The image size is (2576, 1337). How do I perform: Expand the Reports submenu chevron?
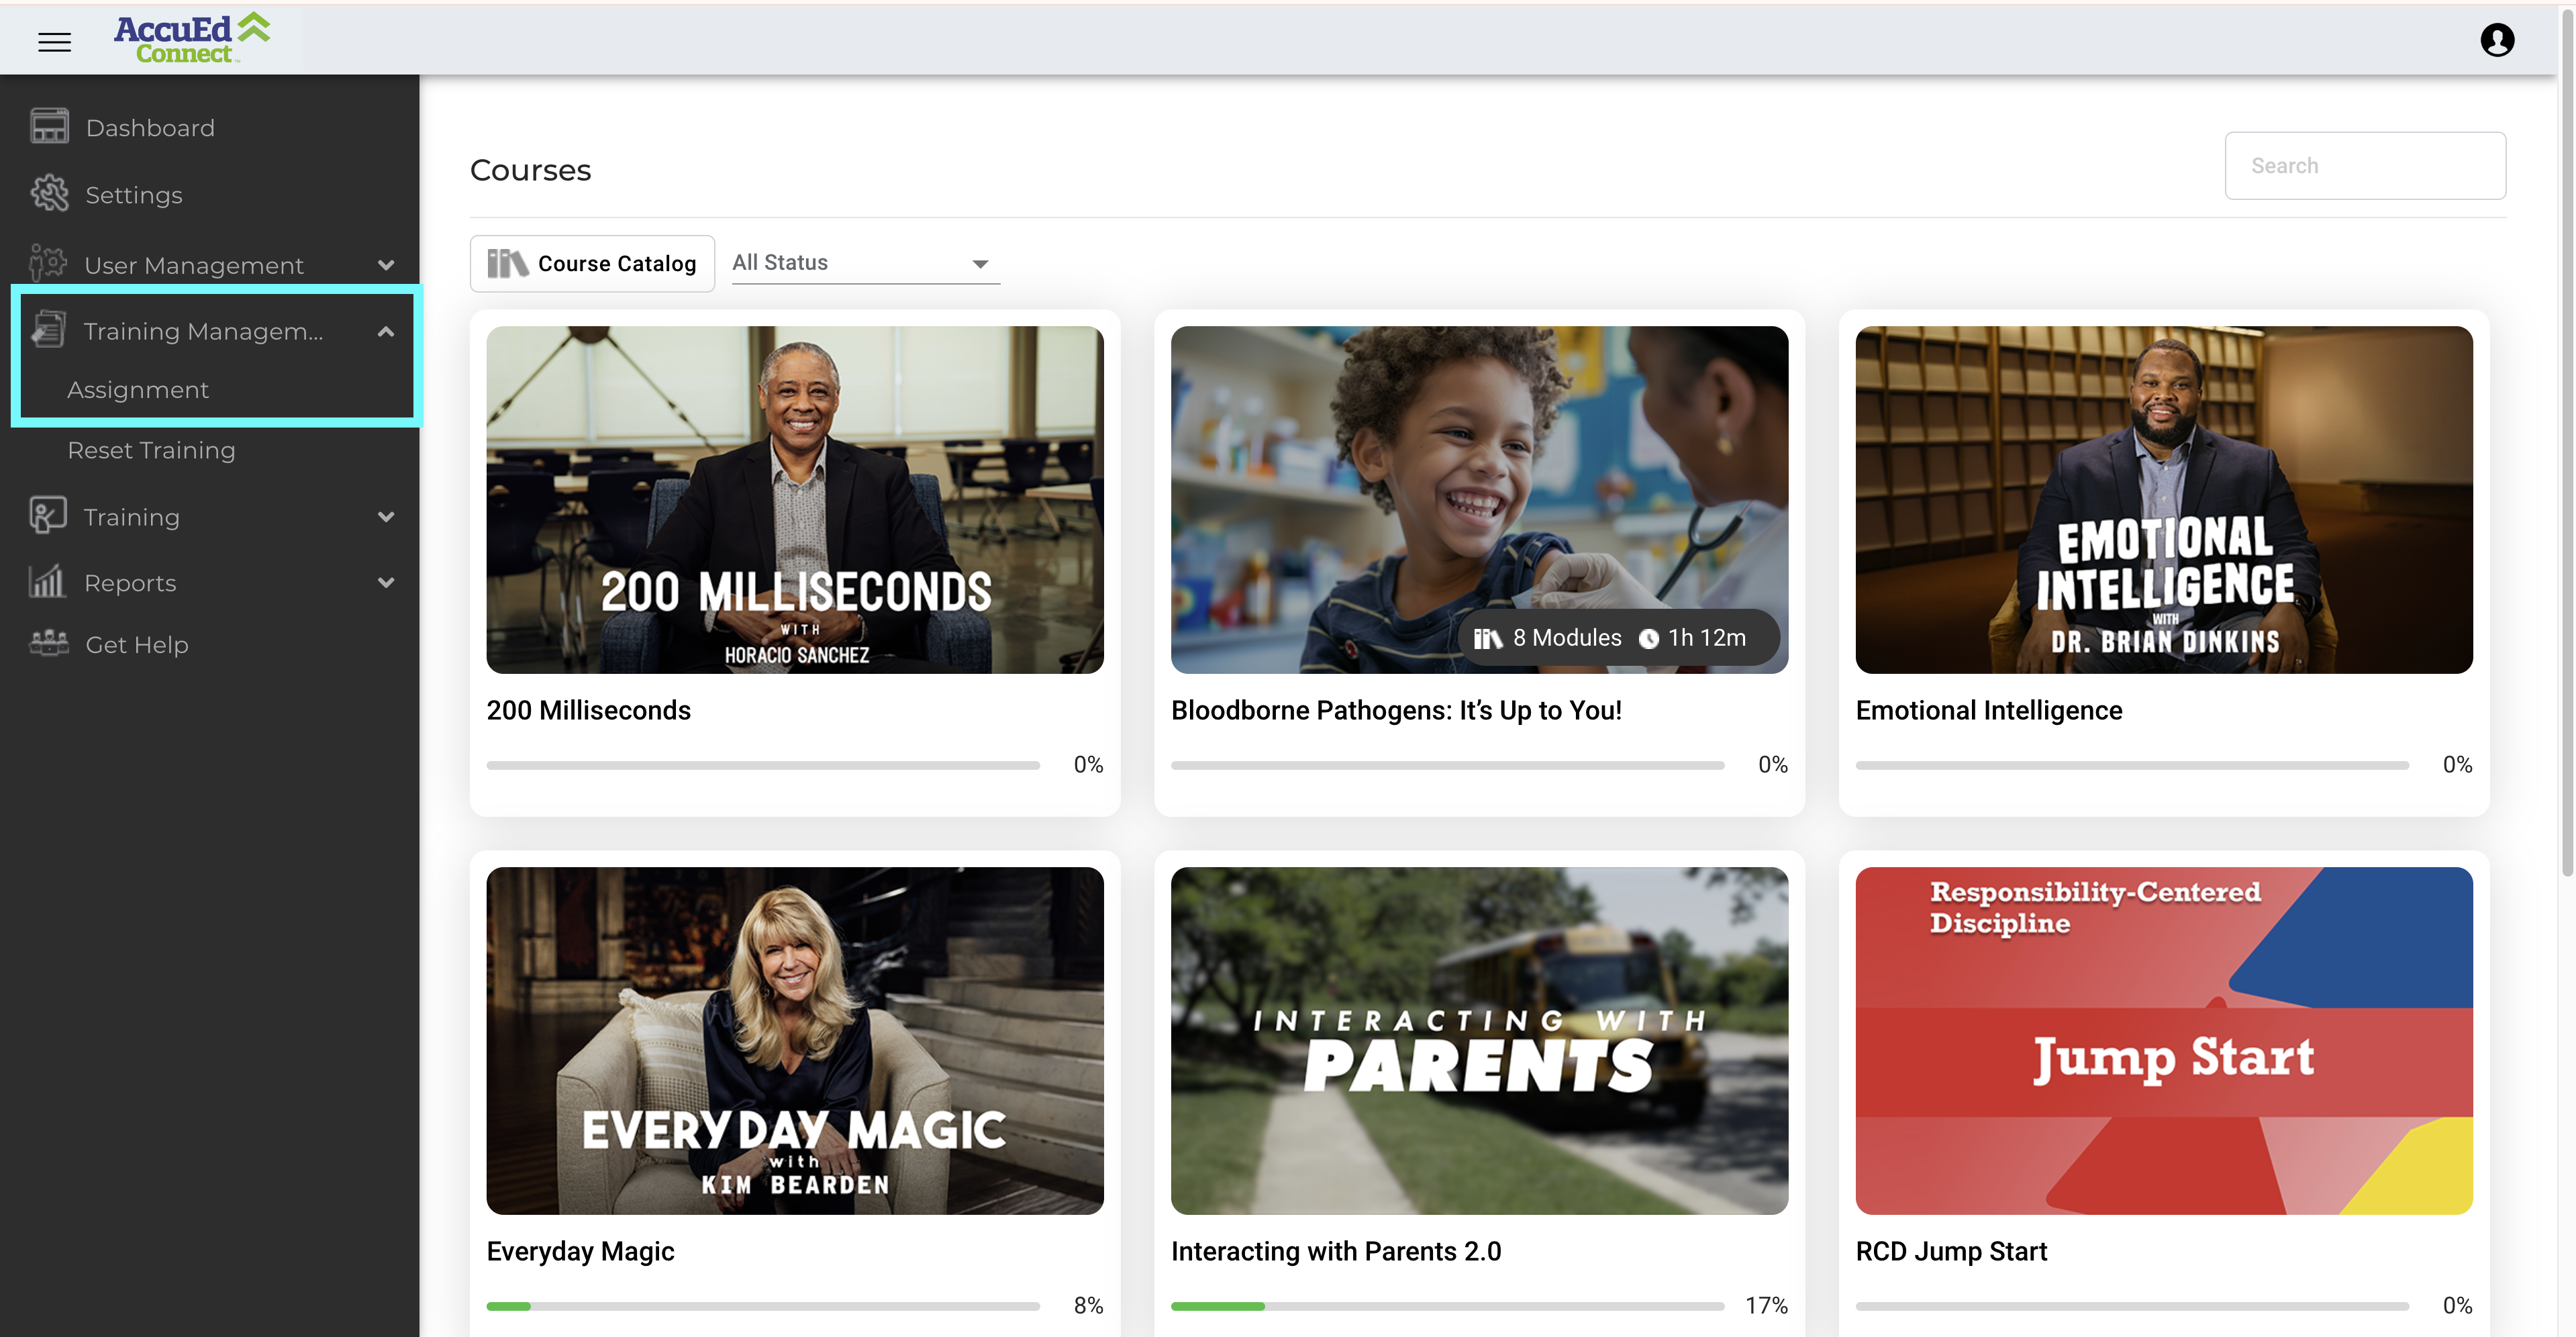pyautogui.click(x=386, y=582)
